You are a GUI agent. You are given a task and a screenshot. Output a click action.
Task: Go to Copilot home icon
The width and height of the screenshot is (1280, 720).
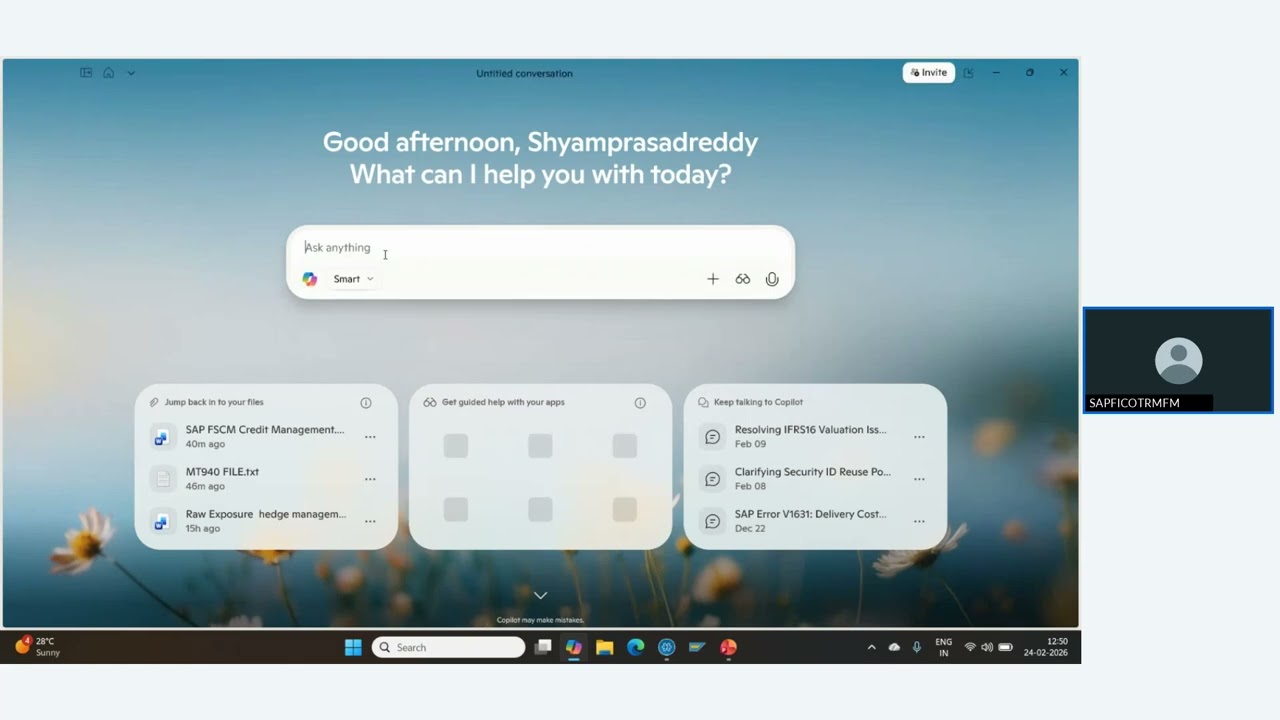point(109,73)
